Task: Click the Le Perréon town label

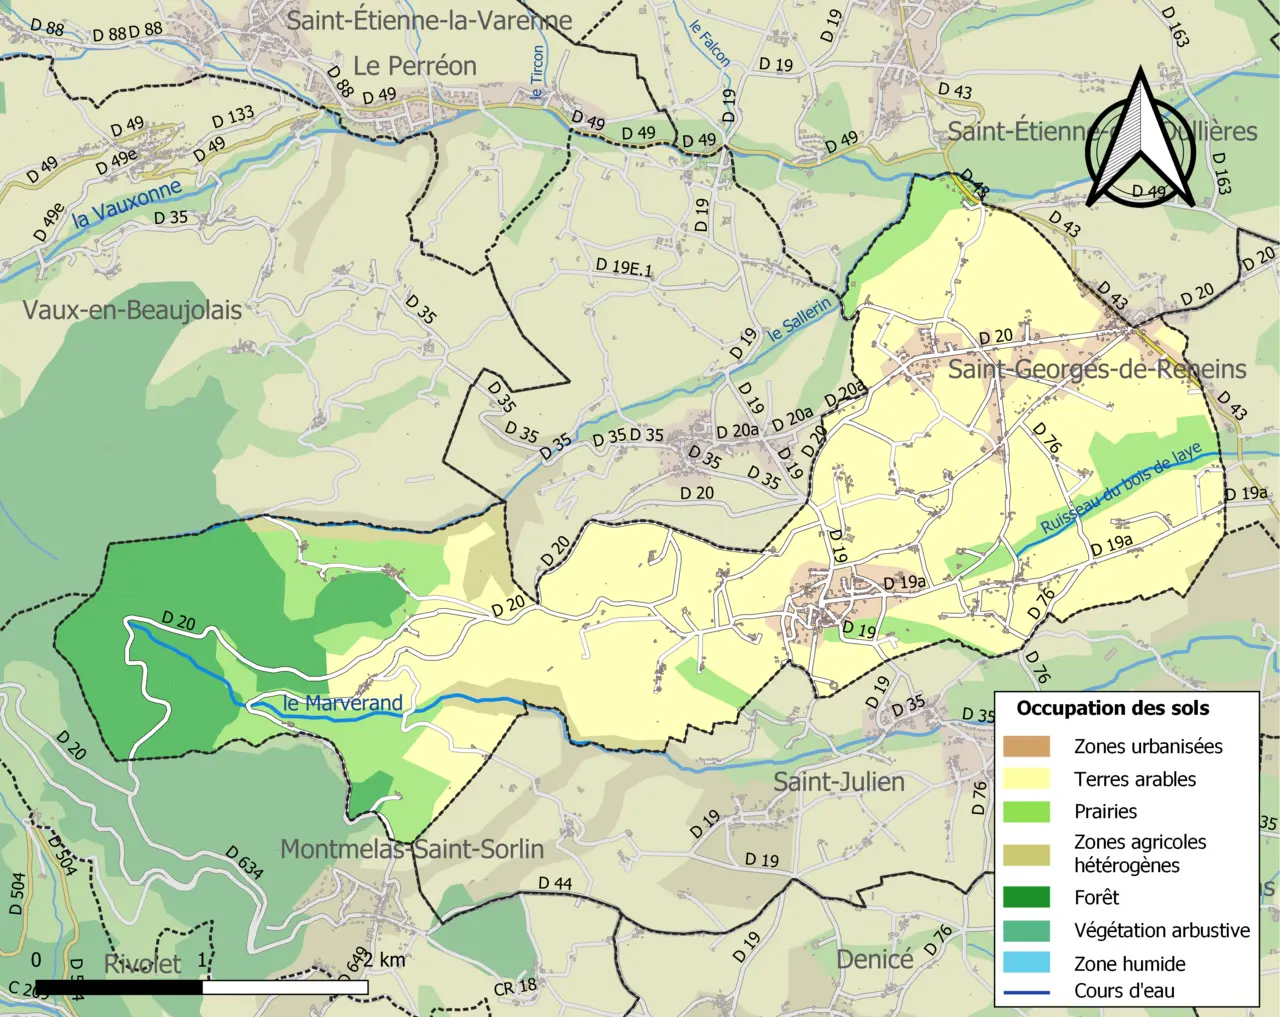Action: [414, 66]
